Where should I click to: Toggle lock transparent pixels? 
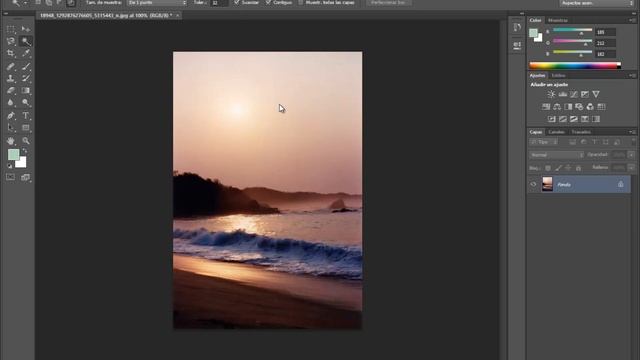click(548, 168)
